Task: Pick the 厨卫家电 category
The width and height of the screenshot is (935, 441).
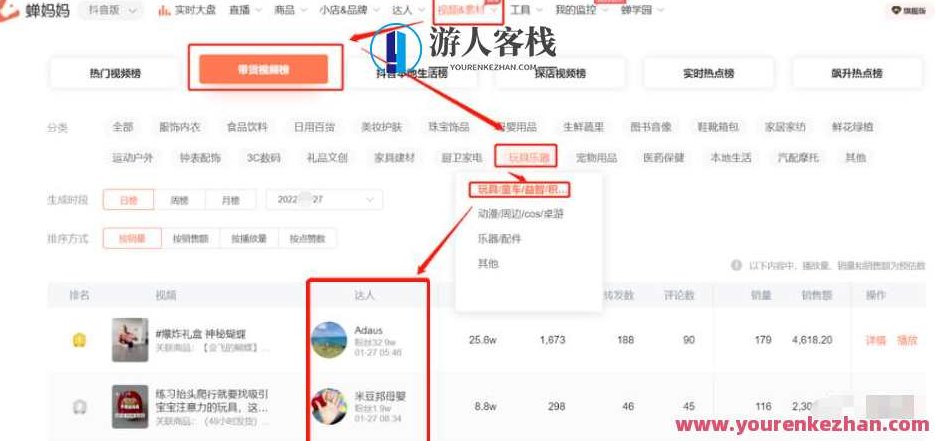Action: point(462,158)
